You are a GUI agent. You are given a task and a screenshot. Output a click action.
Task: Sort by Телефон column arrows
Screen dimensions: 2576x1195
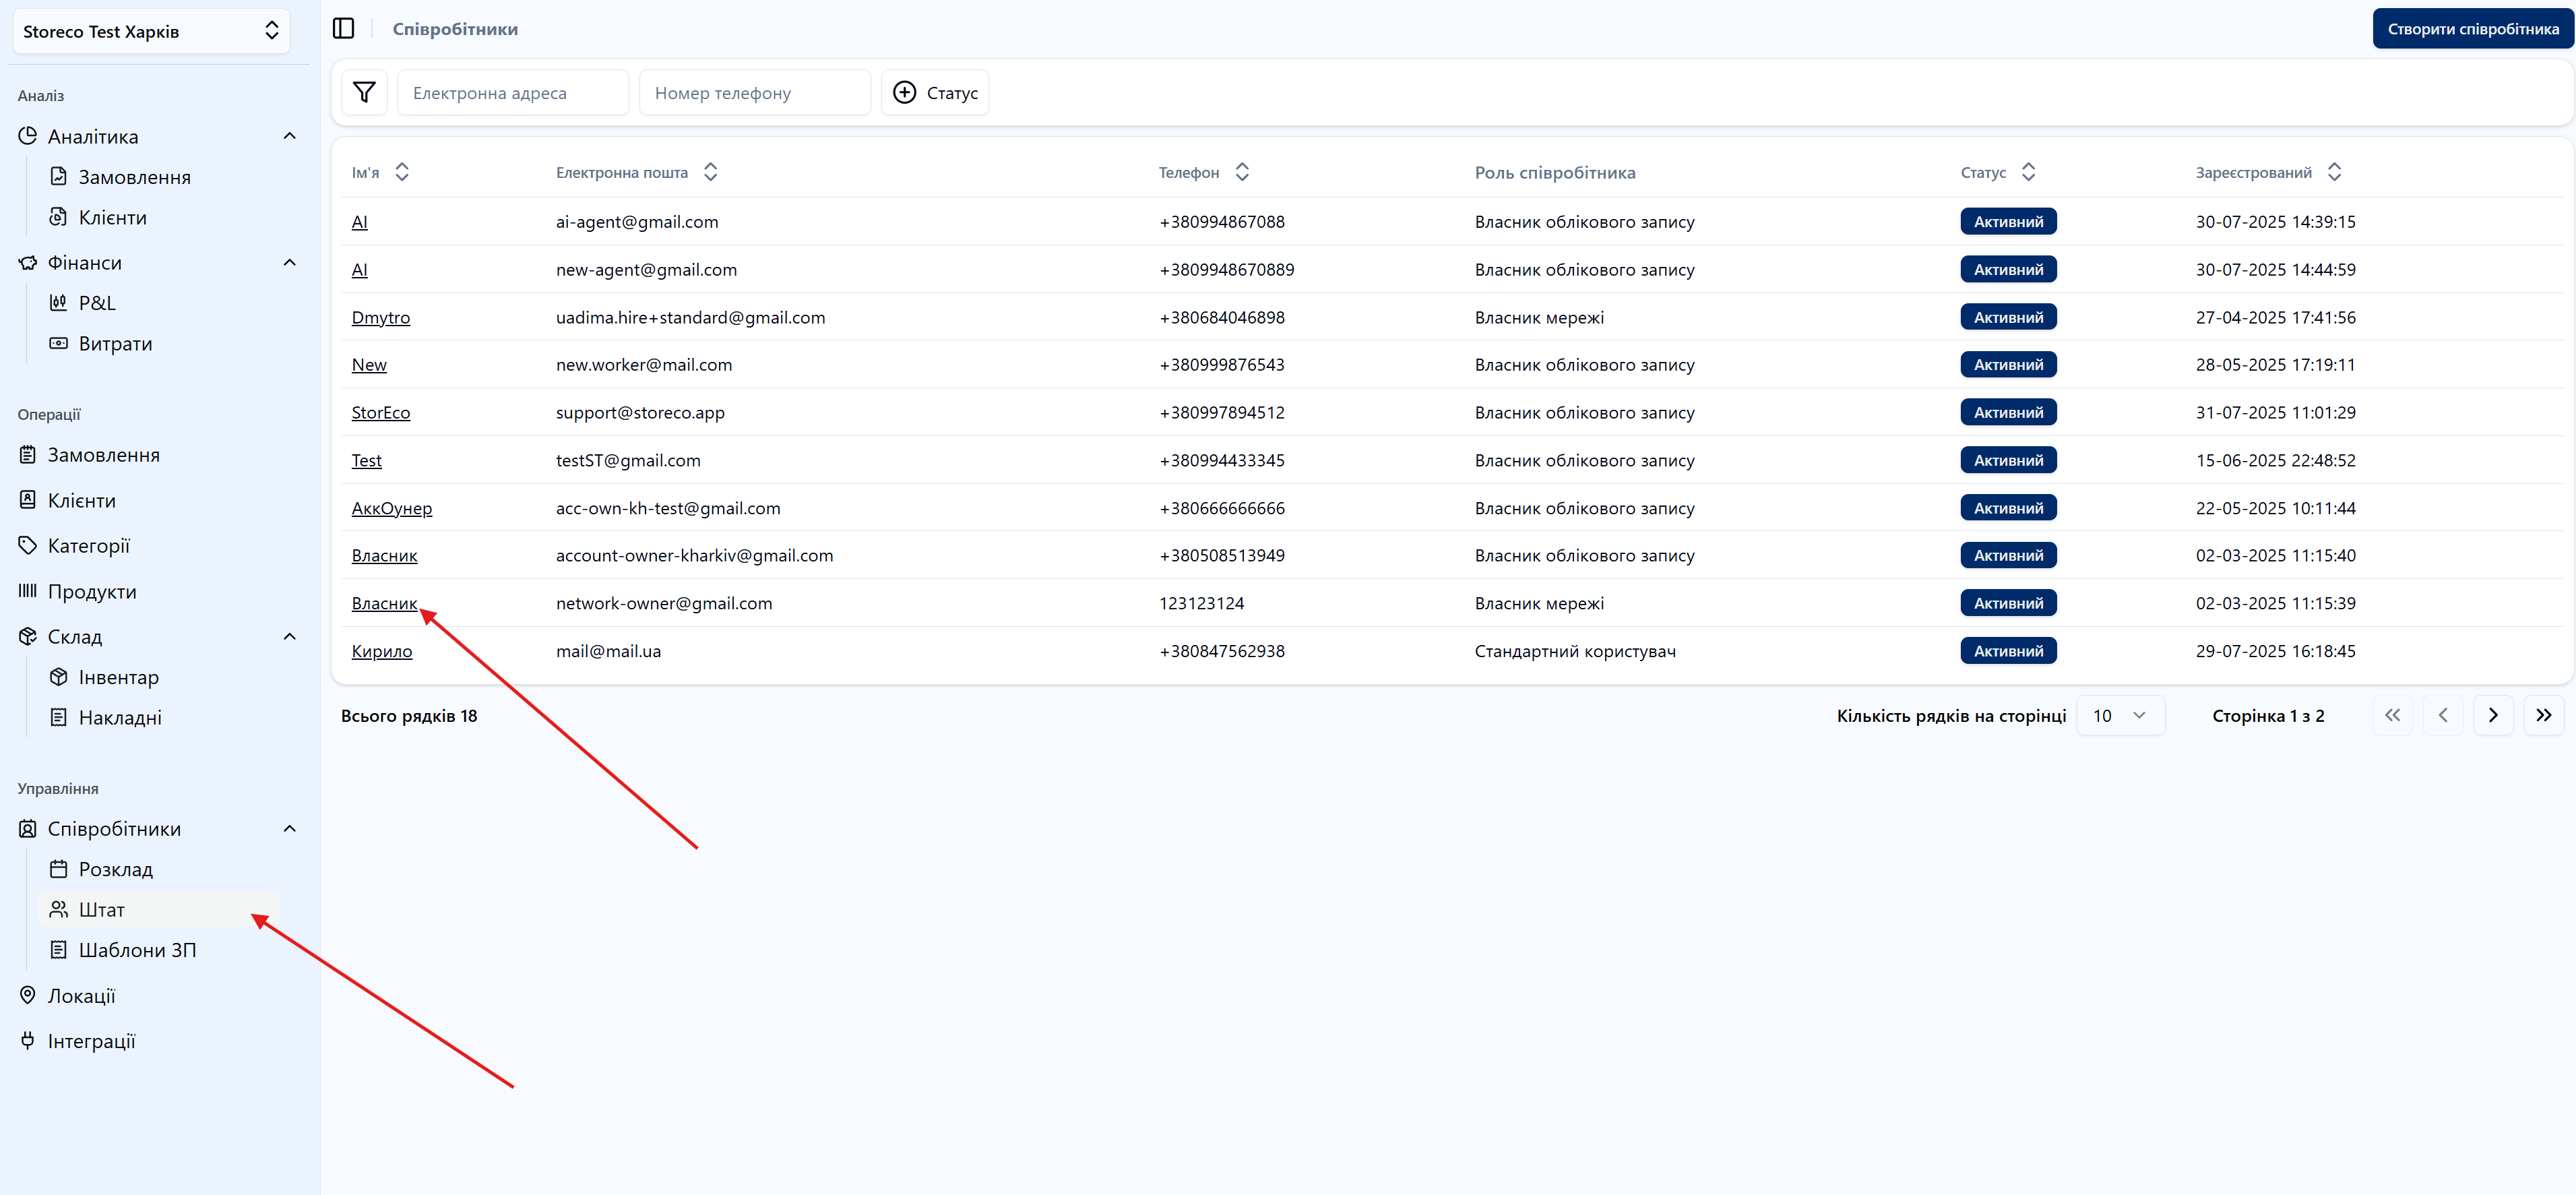click(x=1242, y=172)
